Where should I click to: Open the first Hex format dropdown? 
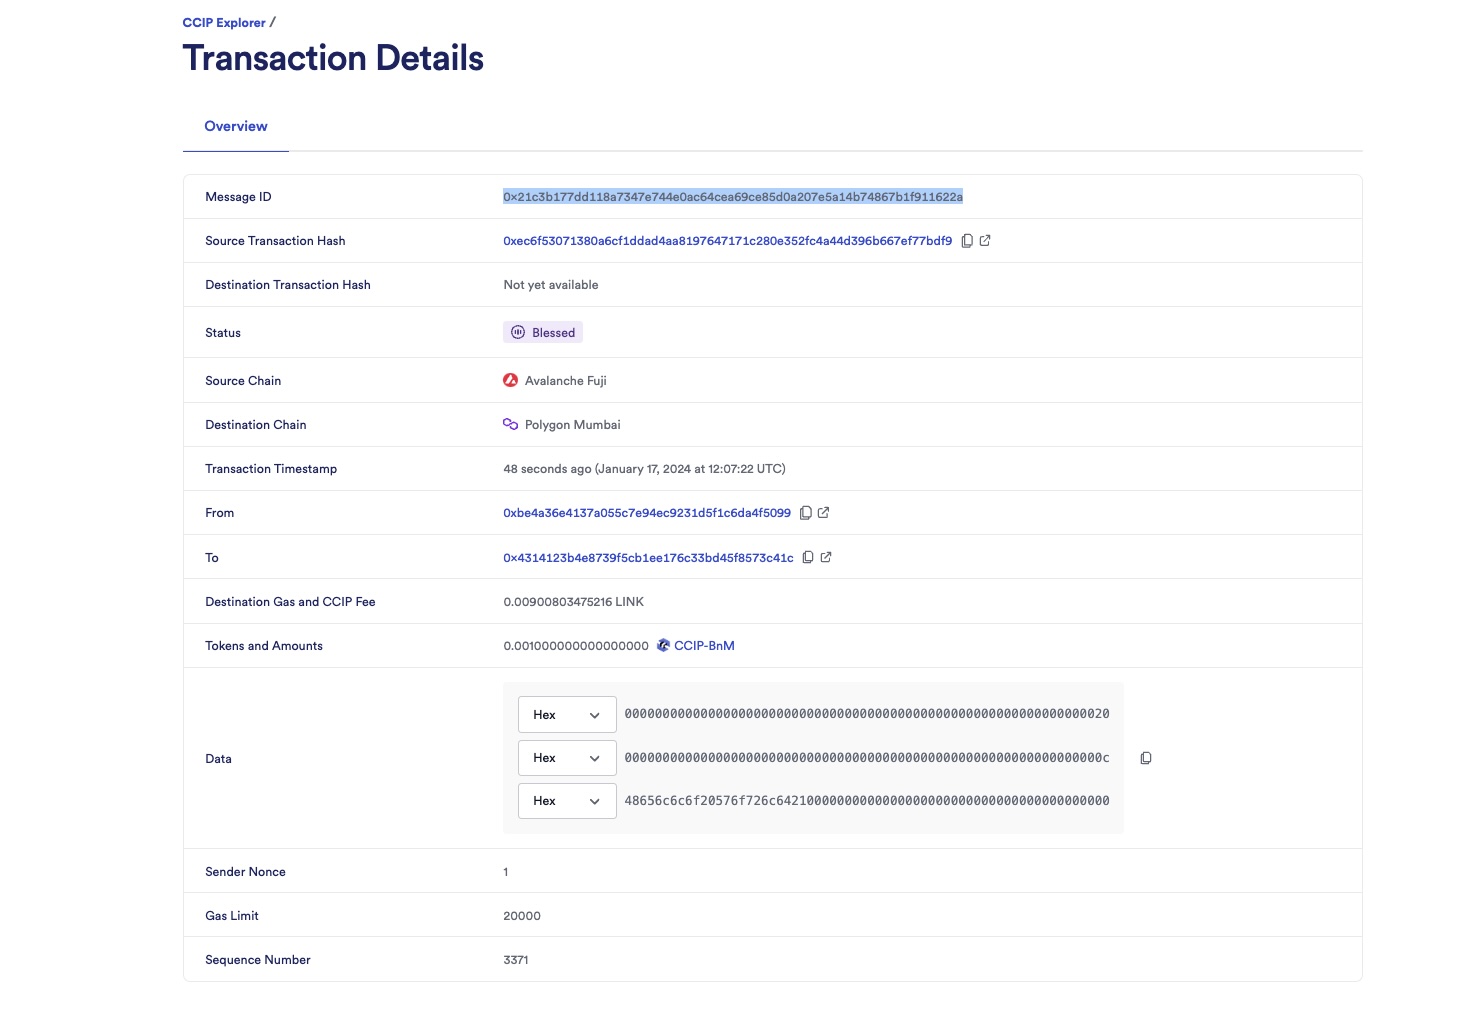coord(567,715)
